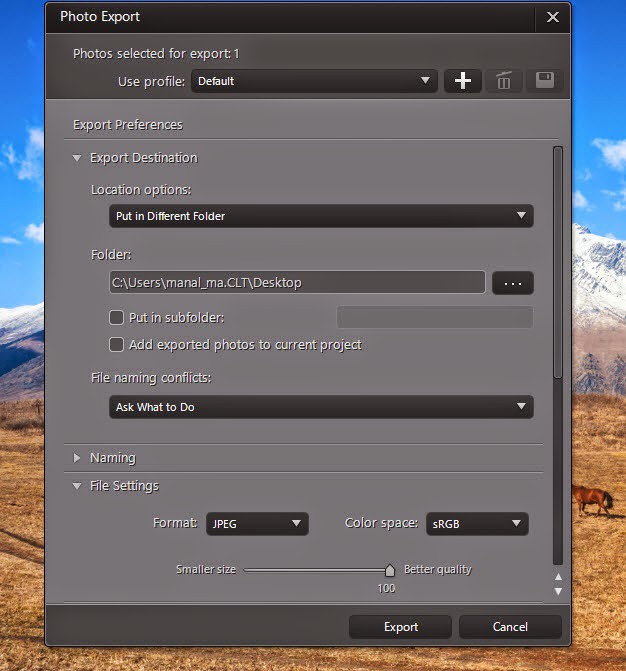Screen dimensions: 626x671
Task: Close the Photo Export dialog
Action: (x=552, y=17)
